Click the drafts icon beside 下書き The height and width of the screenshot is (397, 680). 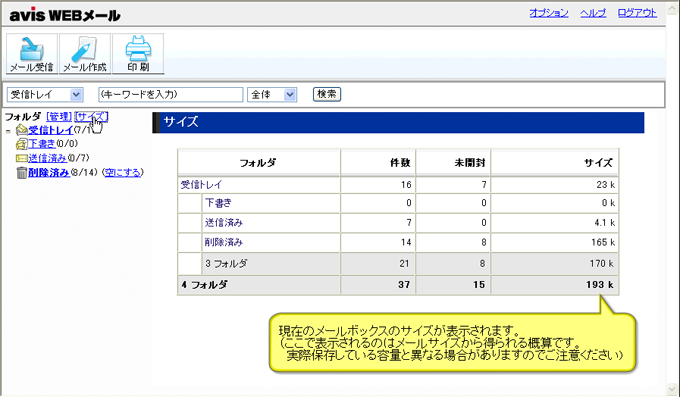pyautogui.click(x=22, y=144)
